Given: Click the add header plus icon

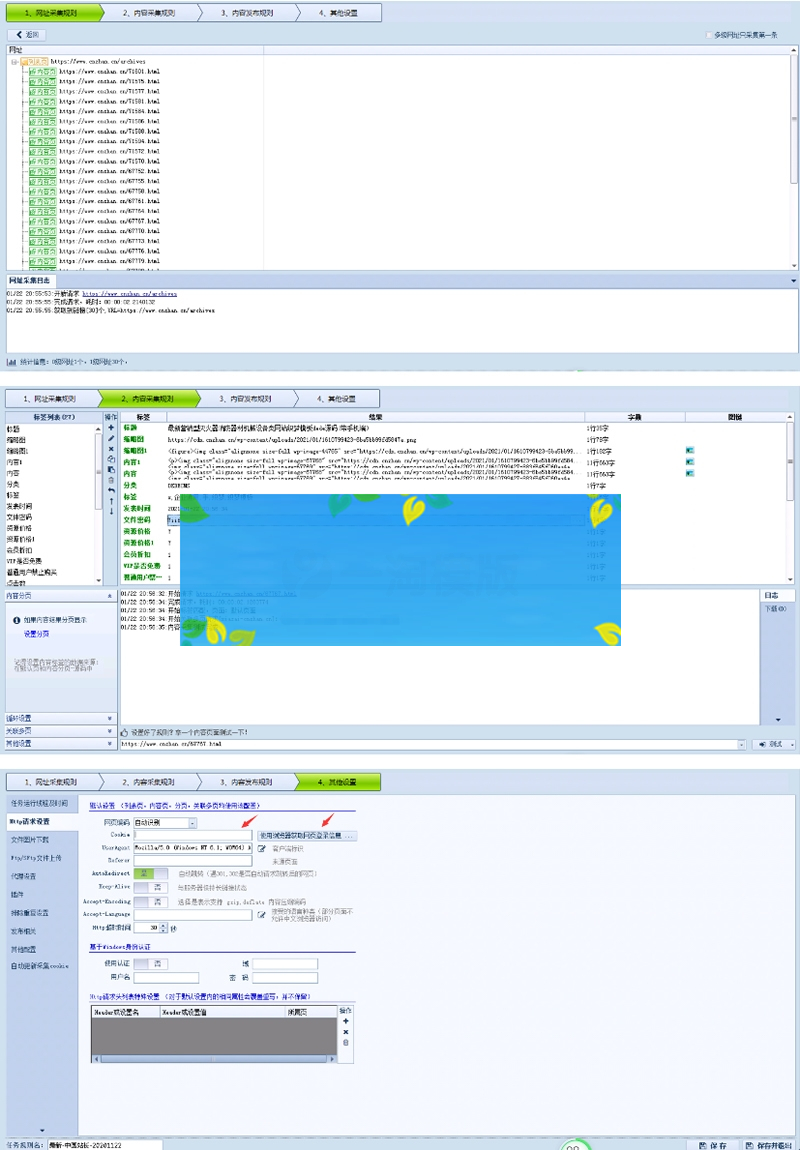Looking at the screenshot, I should coord(346,1021).
